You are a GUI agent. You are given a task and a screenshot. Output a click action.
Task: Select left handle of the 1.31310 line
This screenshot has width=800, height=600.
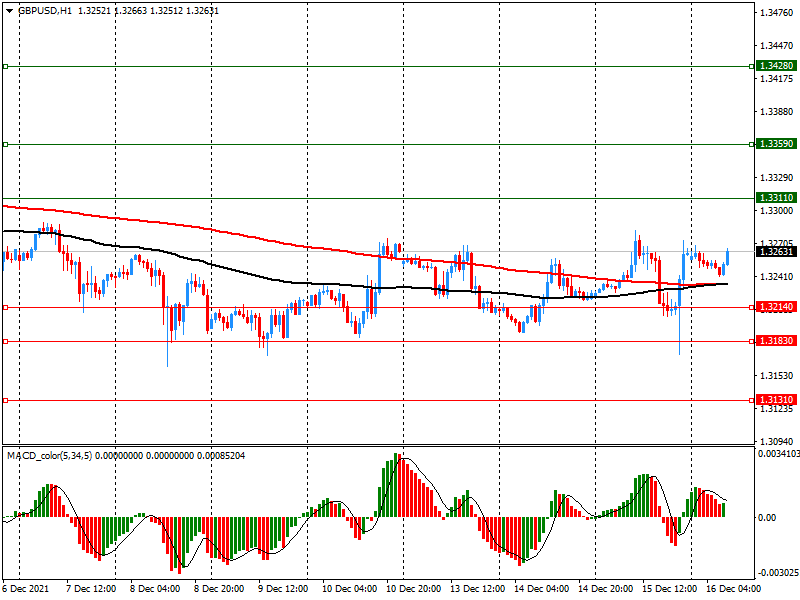point(6,401)
